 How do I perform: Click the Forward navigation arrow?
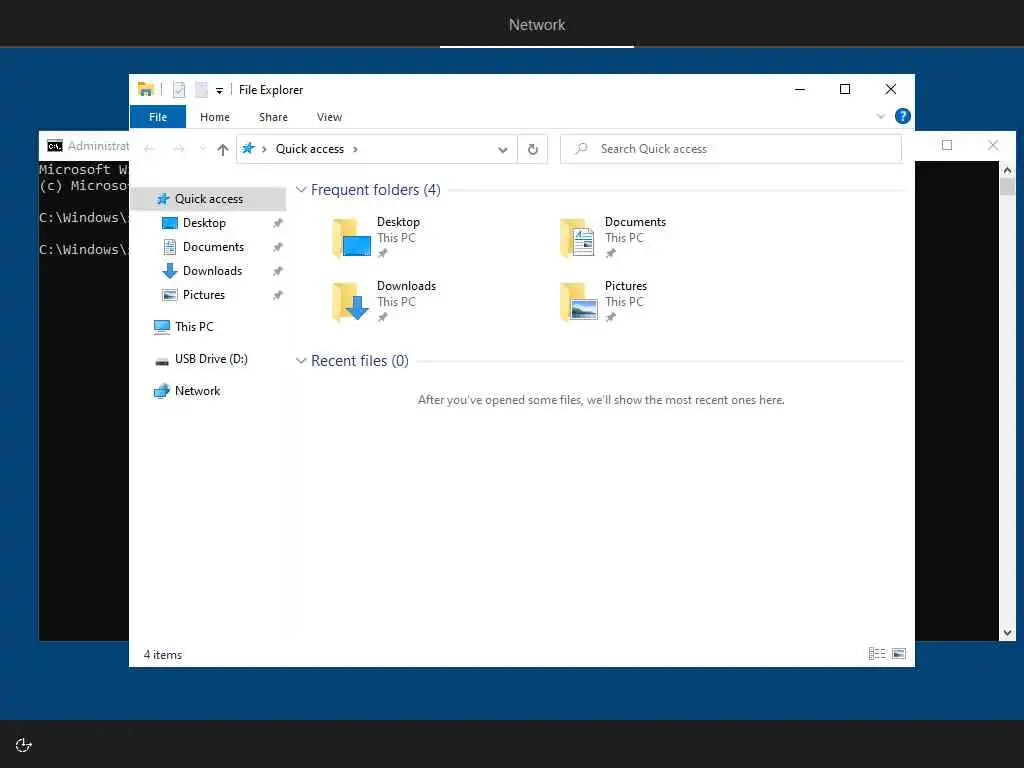click(178, 150)
